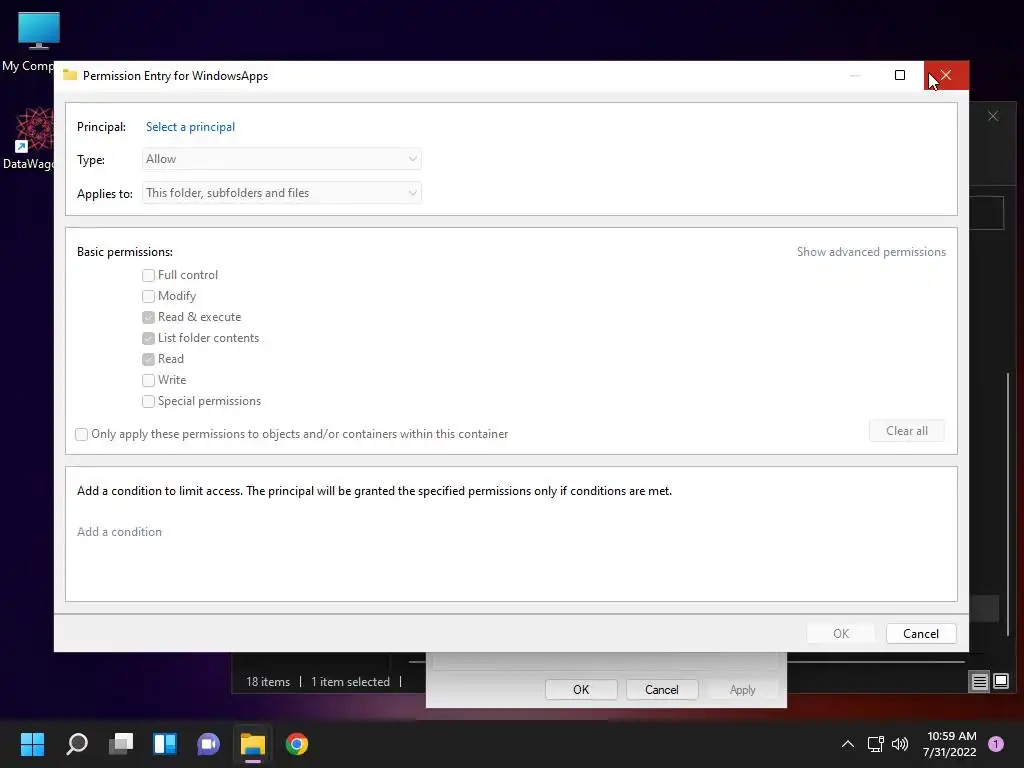1024x768 pixels.
Task: Check the Modify permission checkbox
Action: [148, 296]
